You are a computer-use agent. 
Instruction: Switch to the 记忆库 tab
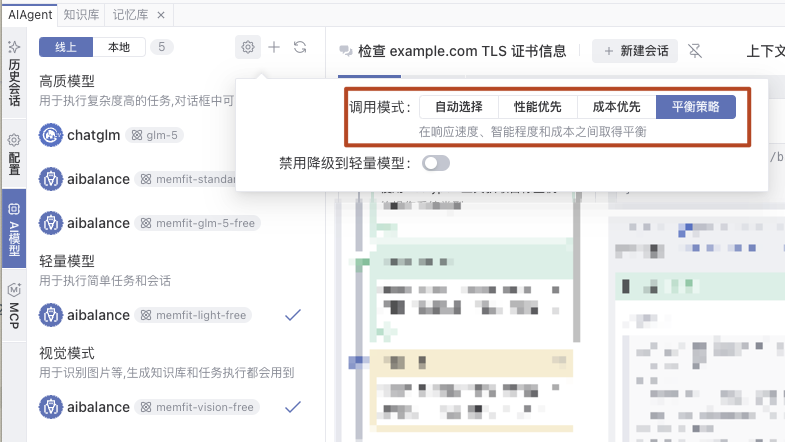[129, 14]
